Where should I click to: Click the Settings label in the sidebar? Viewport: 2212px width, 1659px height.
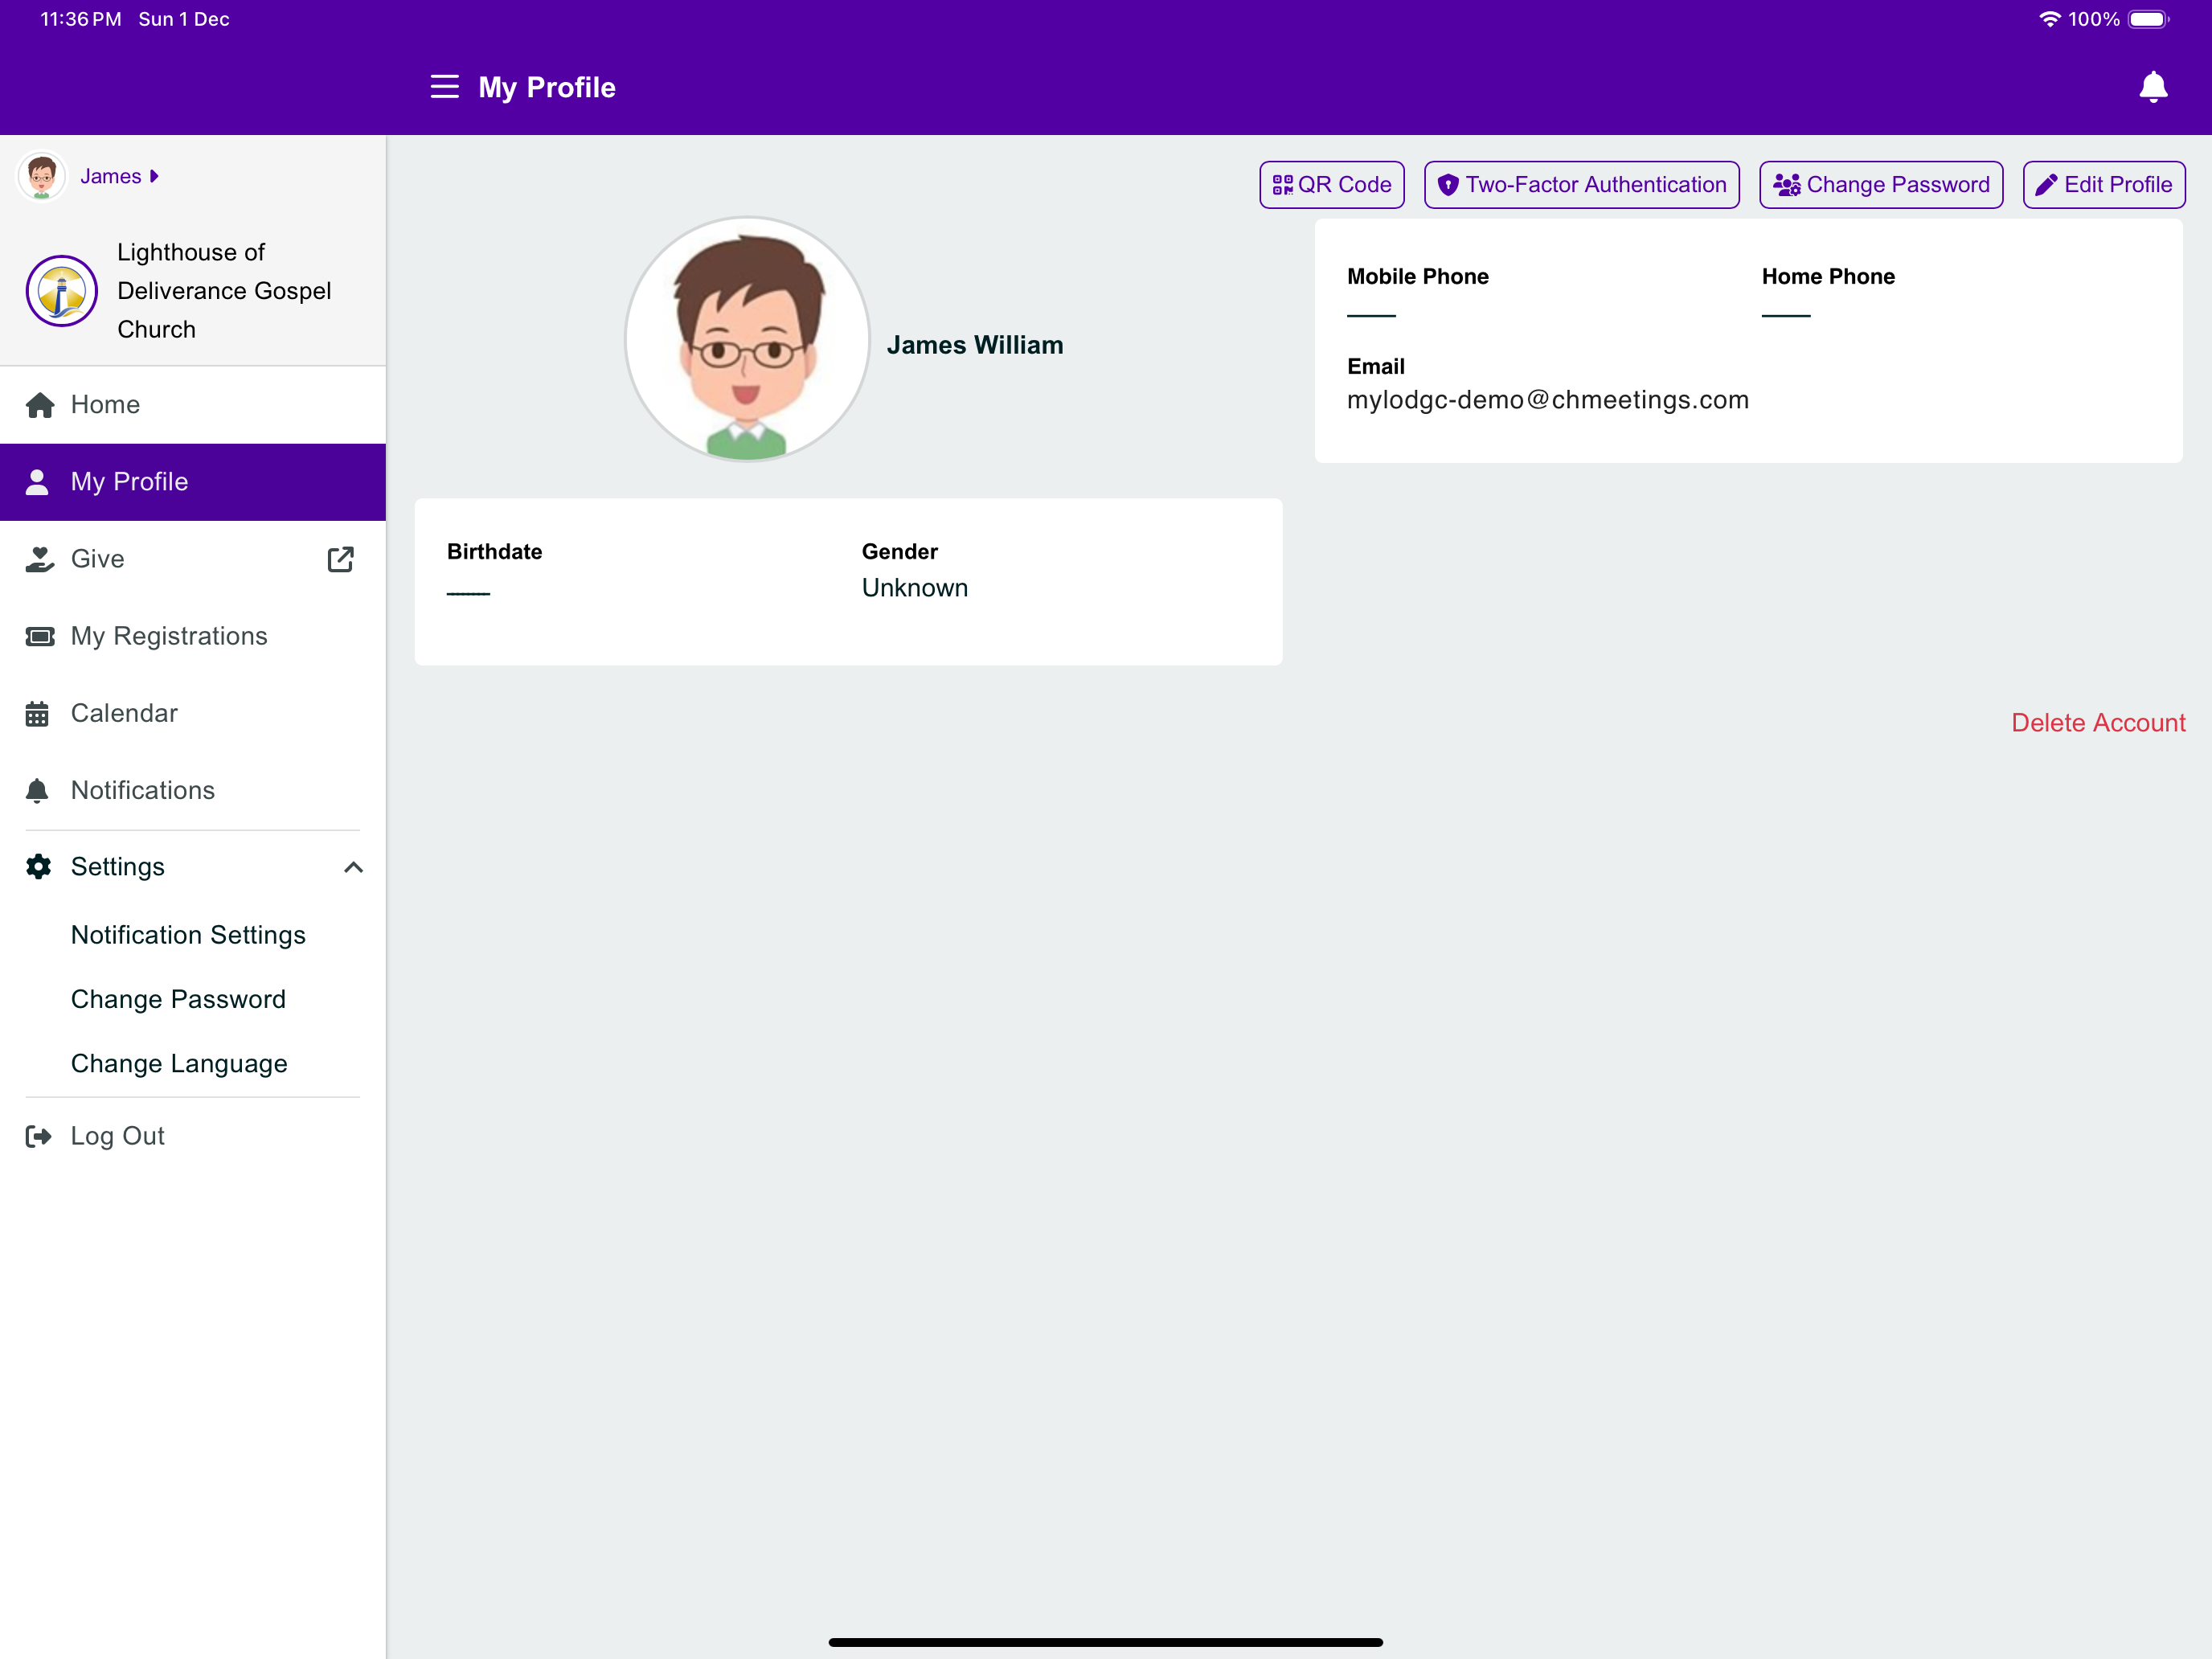pos(118,867)
